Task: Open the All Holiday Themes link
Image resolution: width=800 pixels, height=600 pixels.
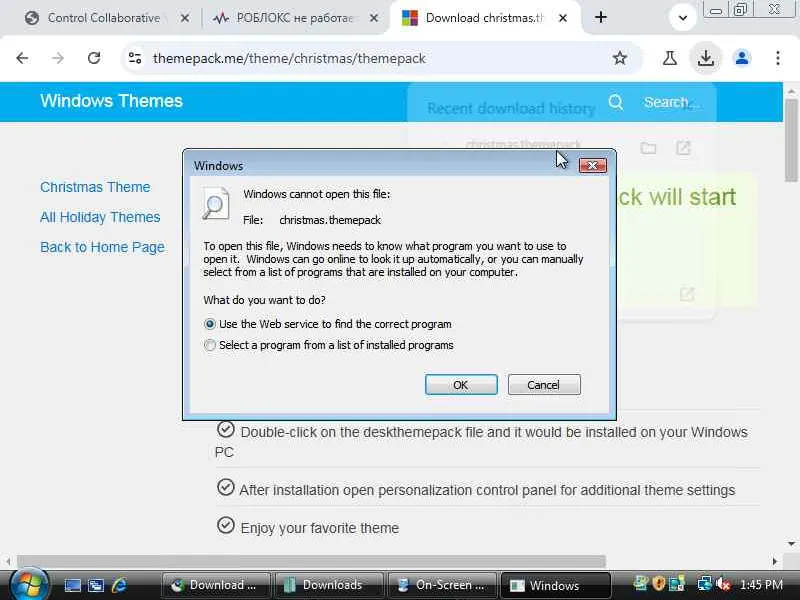Action: 100,217
